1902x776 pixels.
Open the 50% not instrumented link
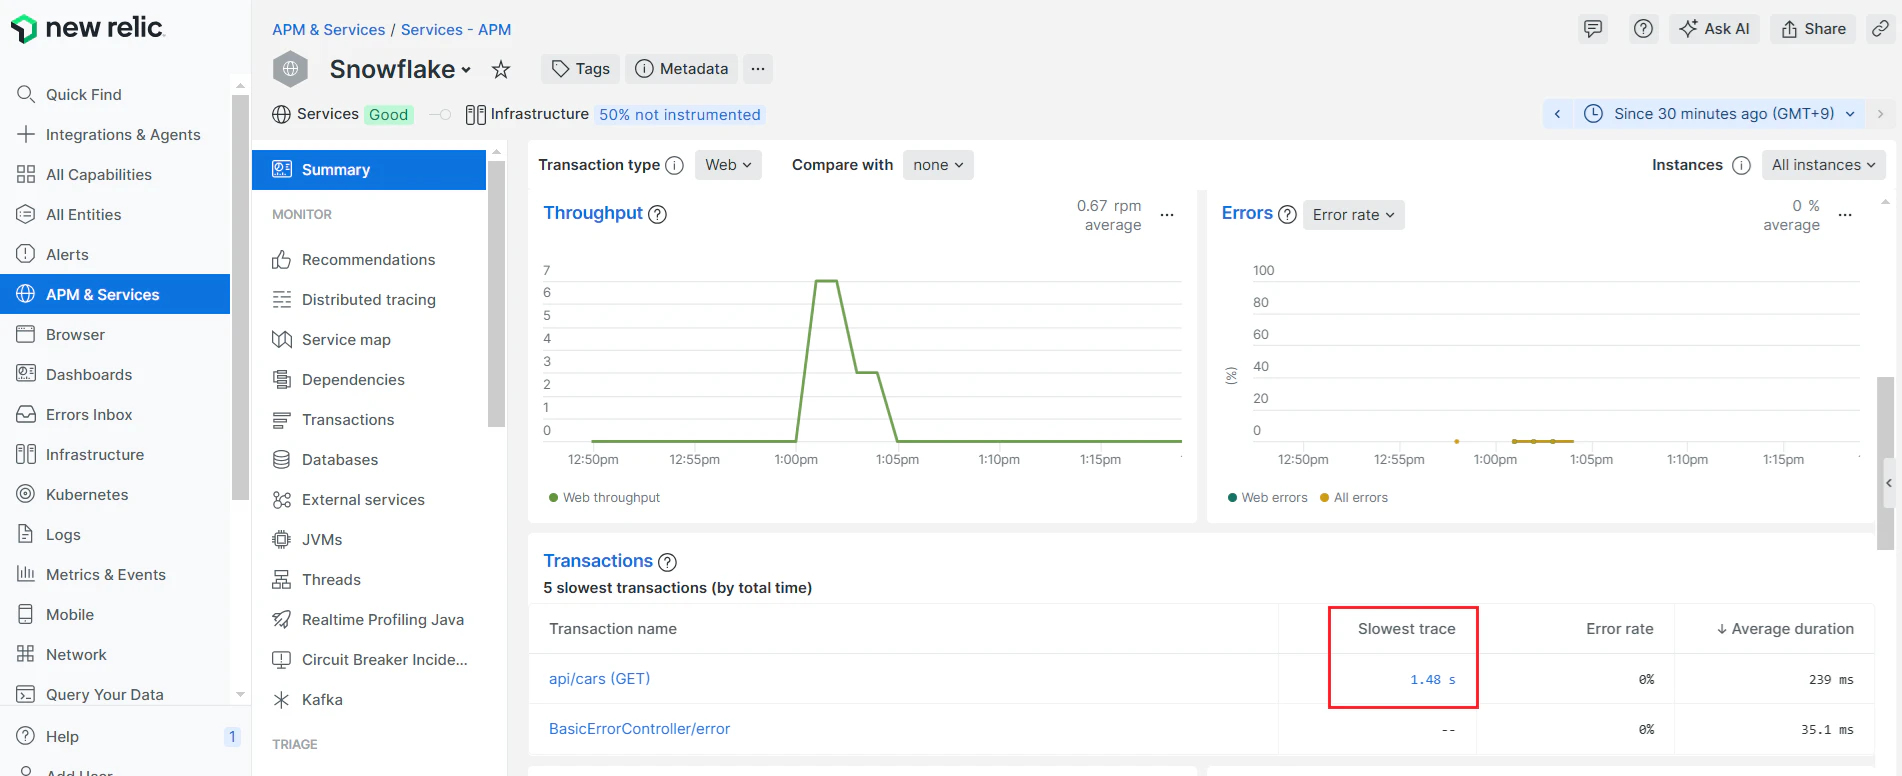(x=680, y=115)
